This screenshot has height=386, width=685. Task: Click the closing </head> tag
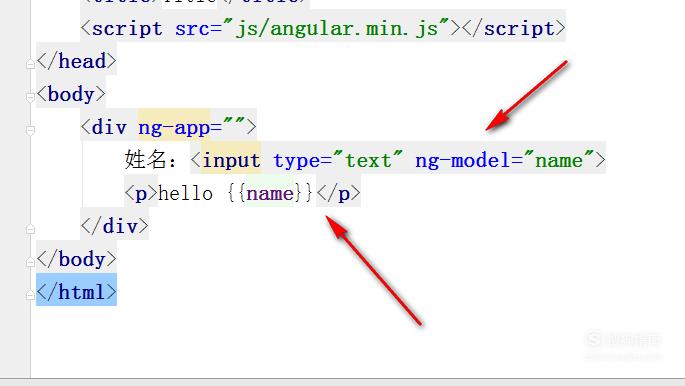76,61
